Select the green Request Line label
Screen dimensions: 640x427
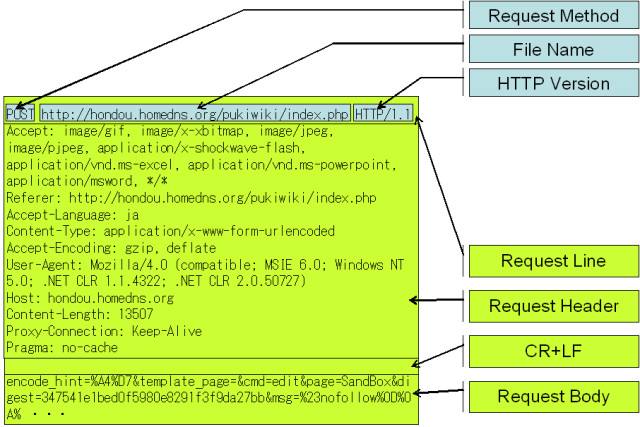(x=553, y=261)
